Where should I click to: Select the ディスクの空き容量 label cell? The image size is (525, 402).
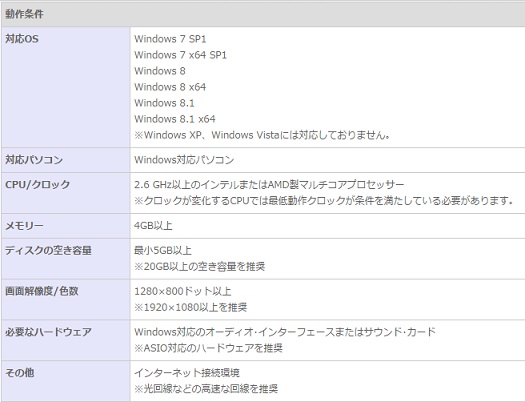(x=66, y=258)
